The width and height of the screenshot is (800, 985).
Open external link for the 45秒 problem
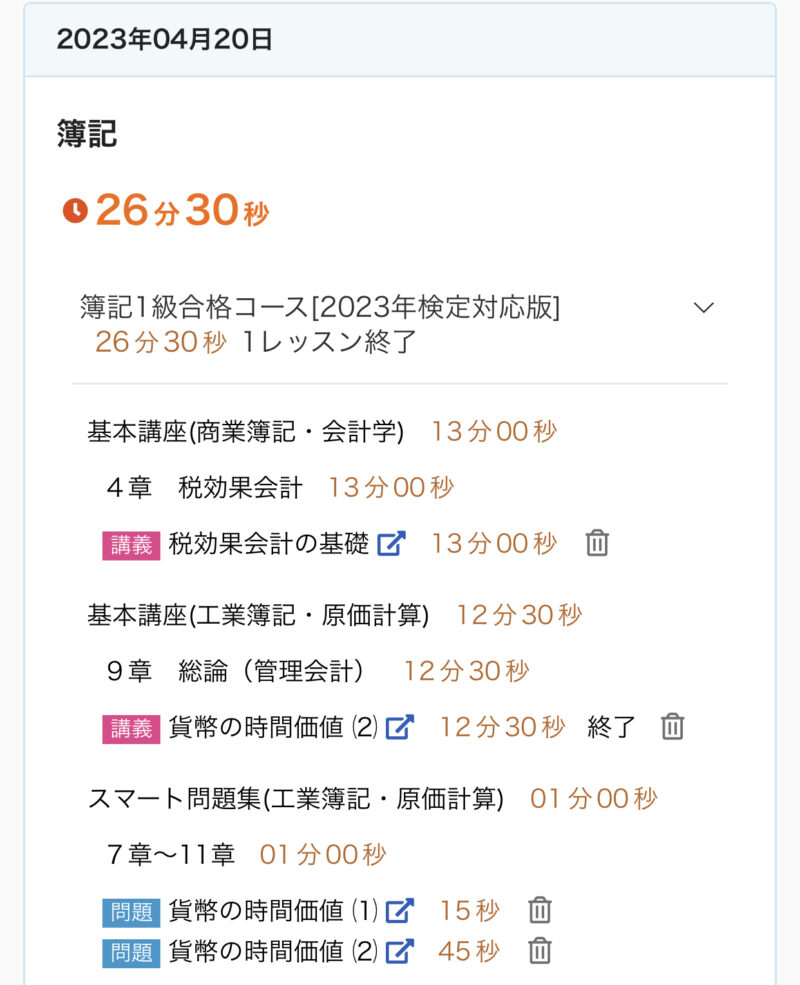(x=399, y=951)
